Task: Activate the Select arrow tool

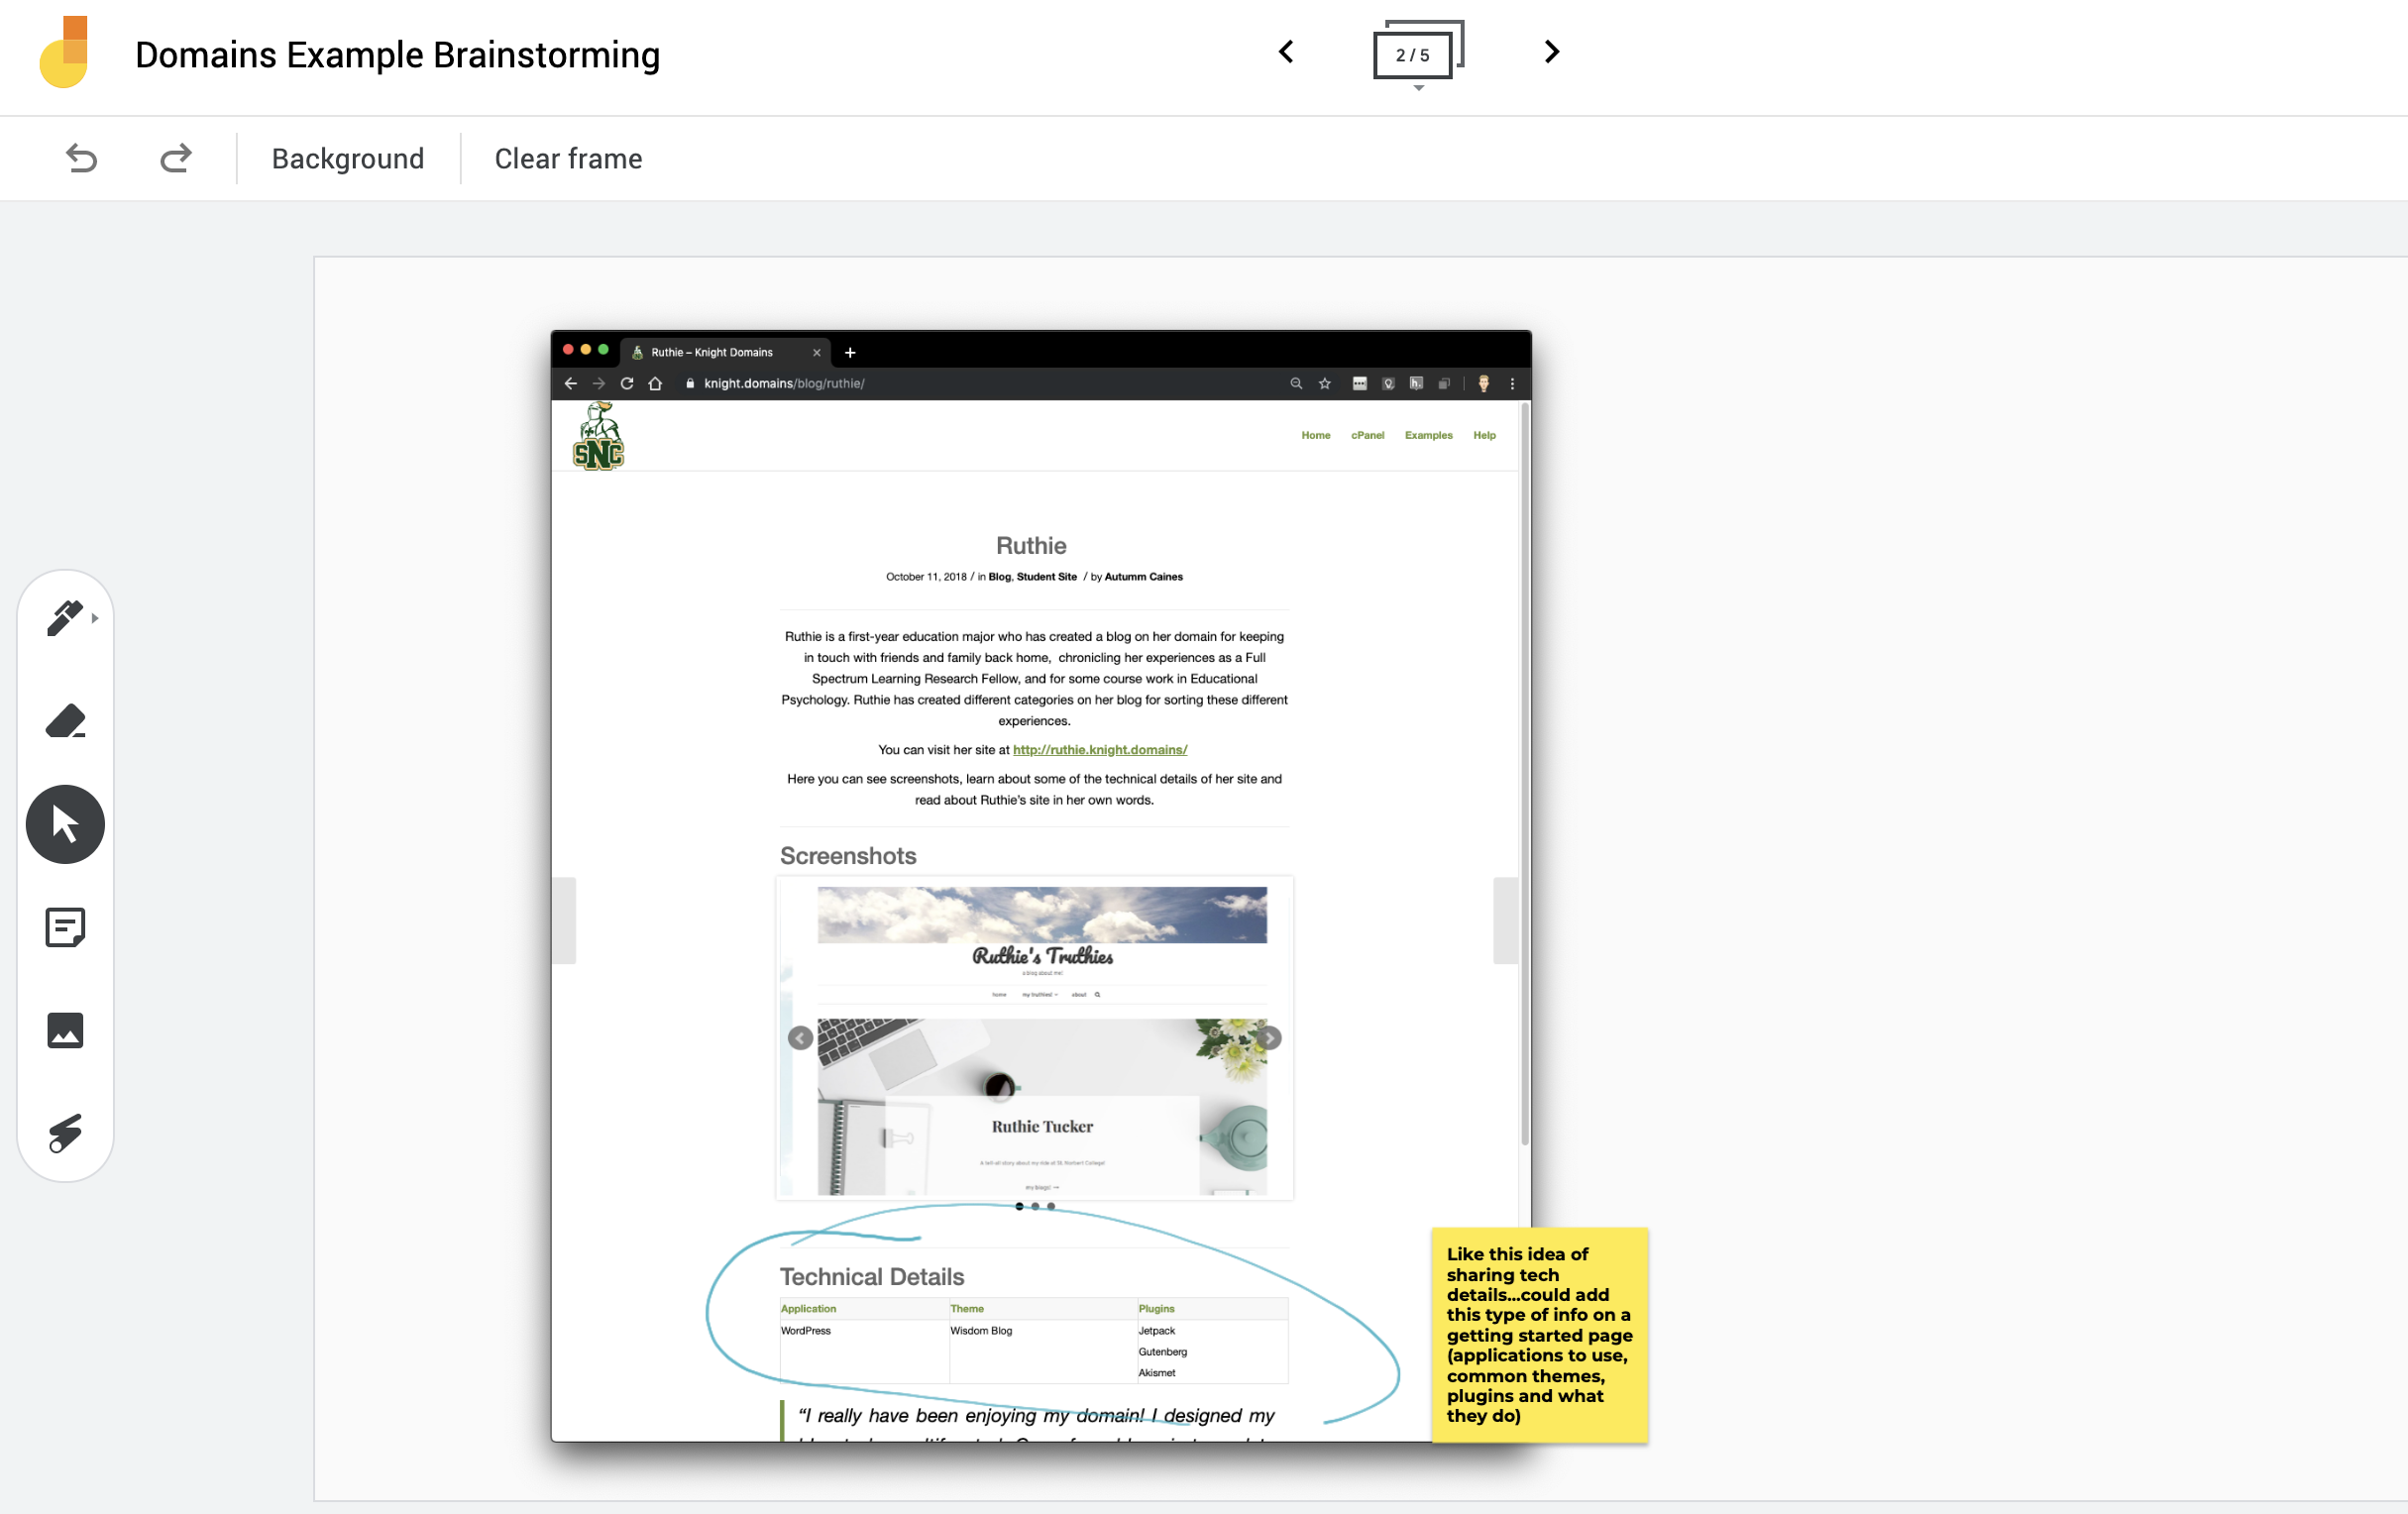Action: (65, 824)
